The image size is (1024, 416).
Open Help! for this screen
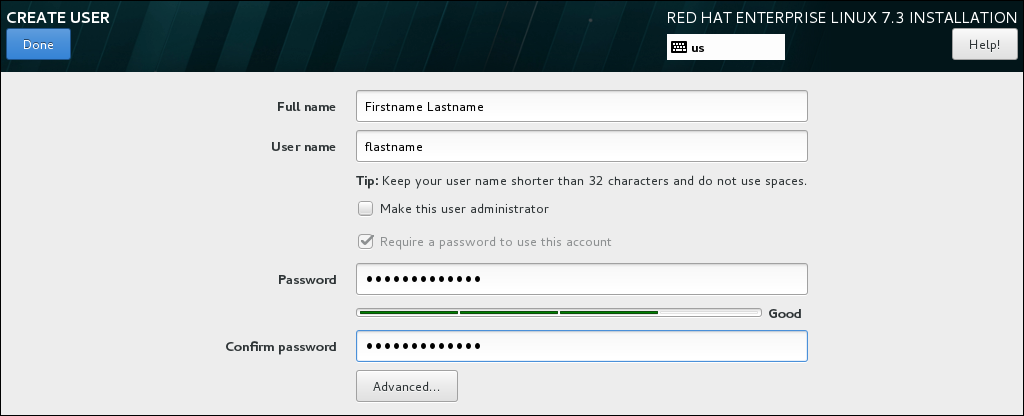click(x=984, y=45)
